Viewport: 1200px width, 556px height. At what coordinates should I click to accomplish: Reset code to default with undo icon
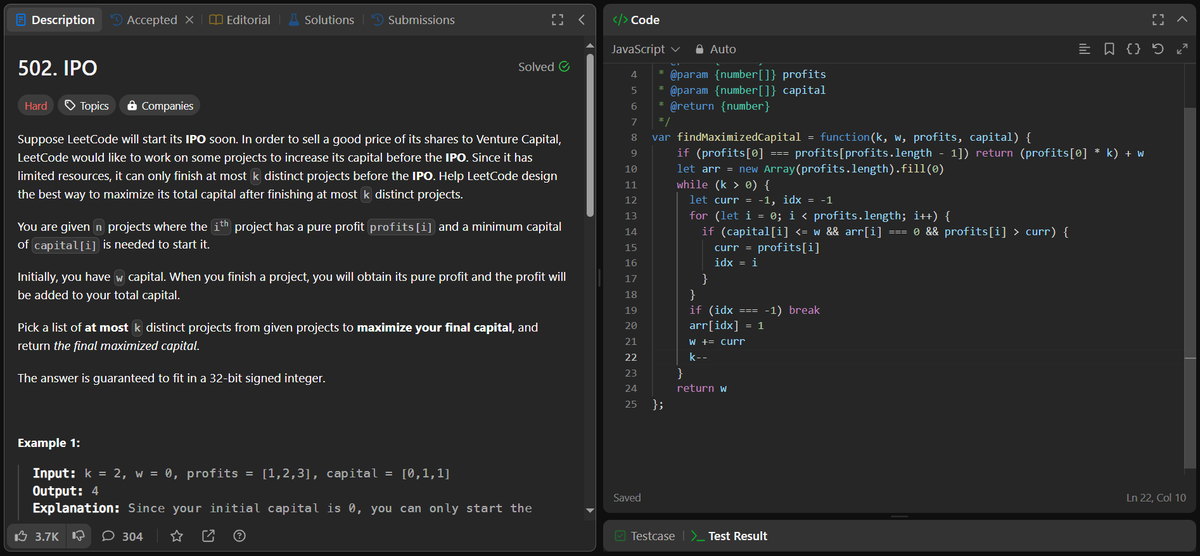1156,49
